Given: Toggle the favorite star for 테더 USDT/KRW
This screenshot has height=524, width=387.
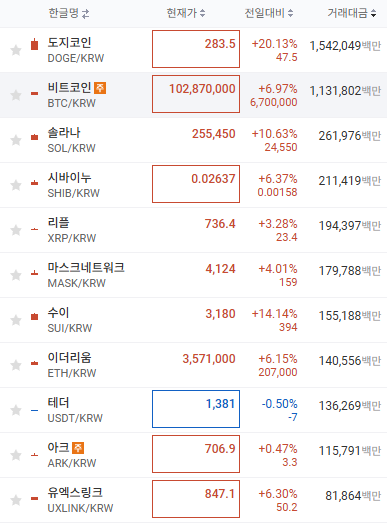Looking at the screenshot, I should 16,410.
